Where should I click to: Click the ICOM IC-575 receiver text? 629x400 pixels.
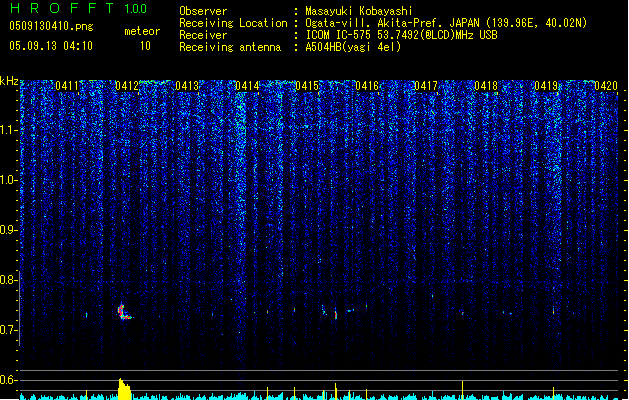coord(401,35)
